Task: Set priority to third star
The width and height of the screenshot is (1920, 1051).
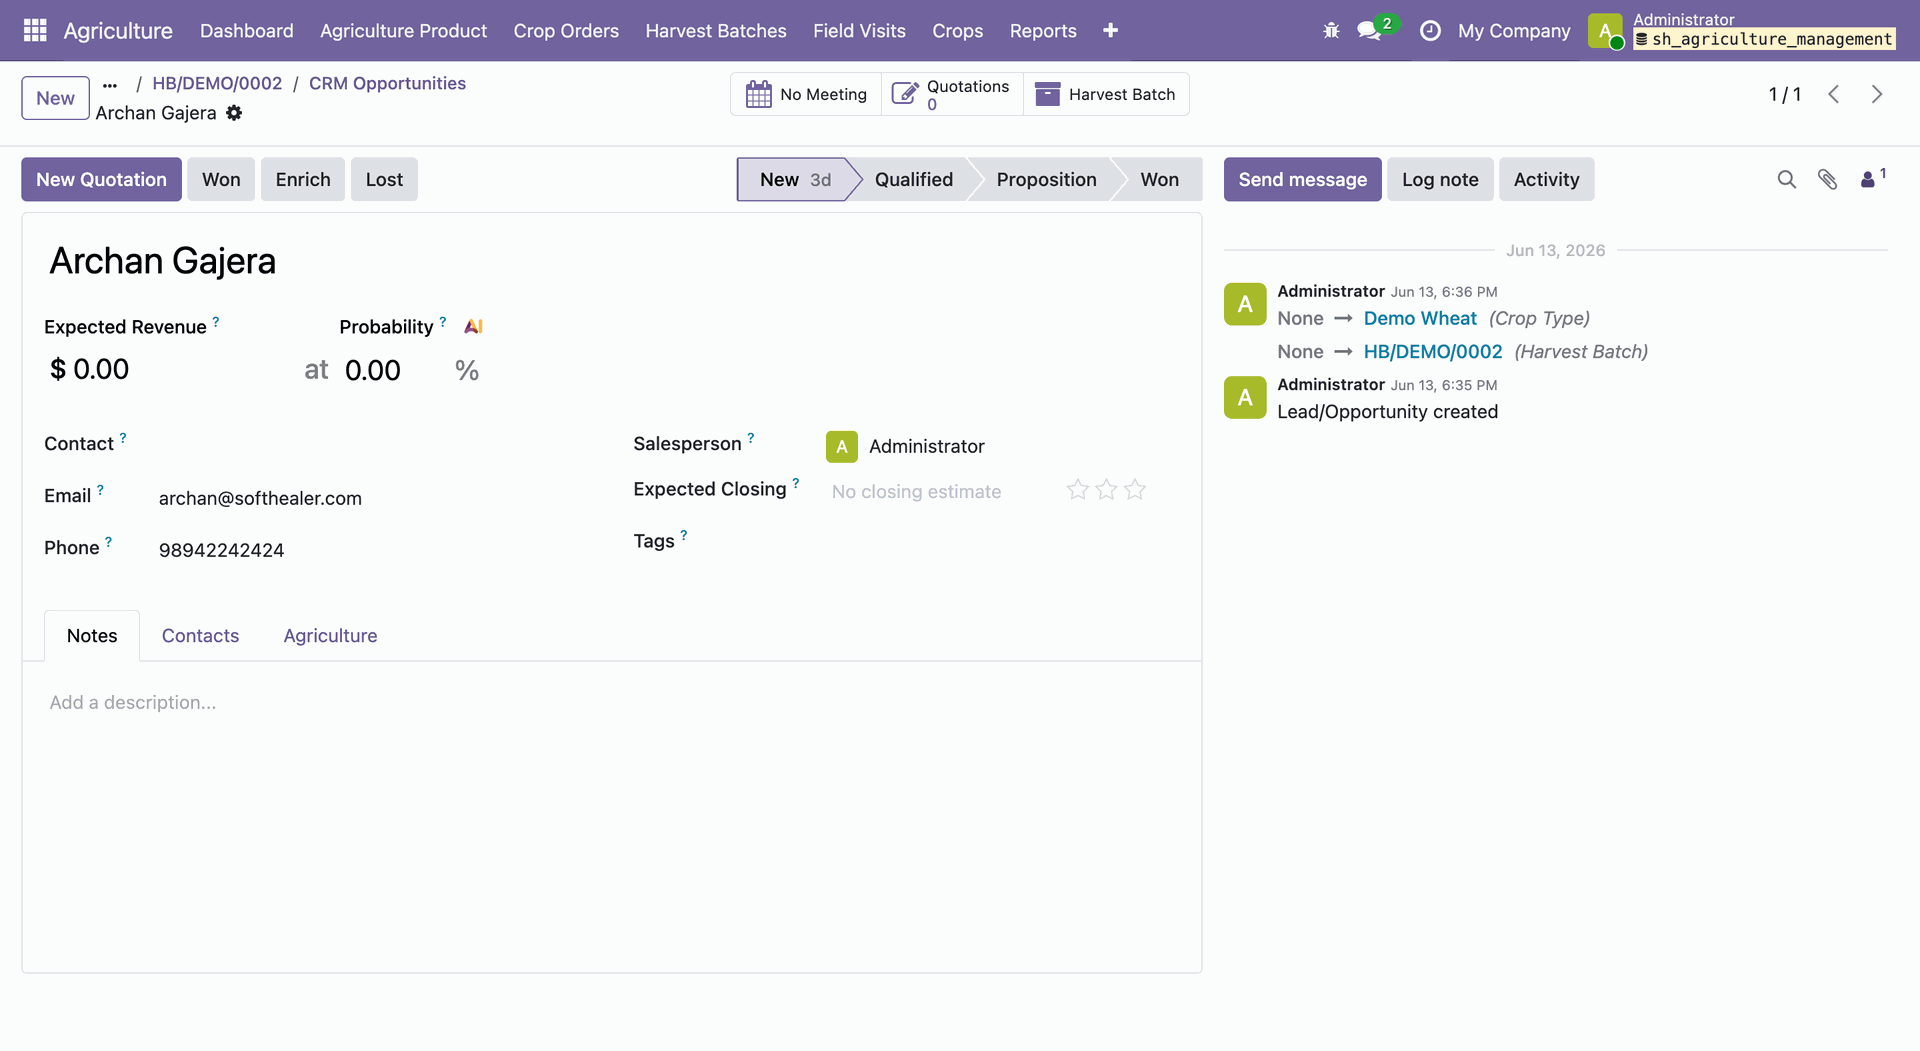Action: [x=1135, y=490]
